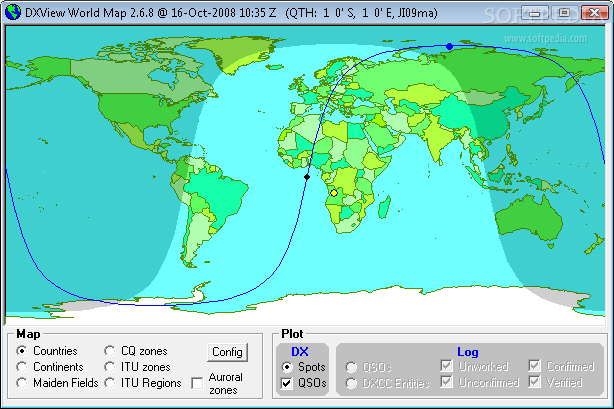
Task: Choose the ITU Regions map option
Action: click(110, 383)
